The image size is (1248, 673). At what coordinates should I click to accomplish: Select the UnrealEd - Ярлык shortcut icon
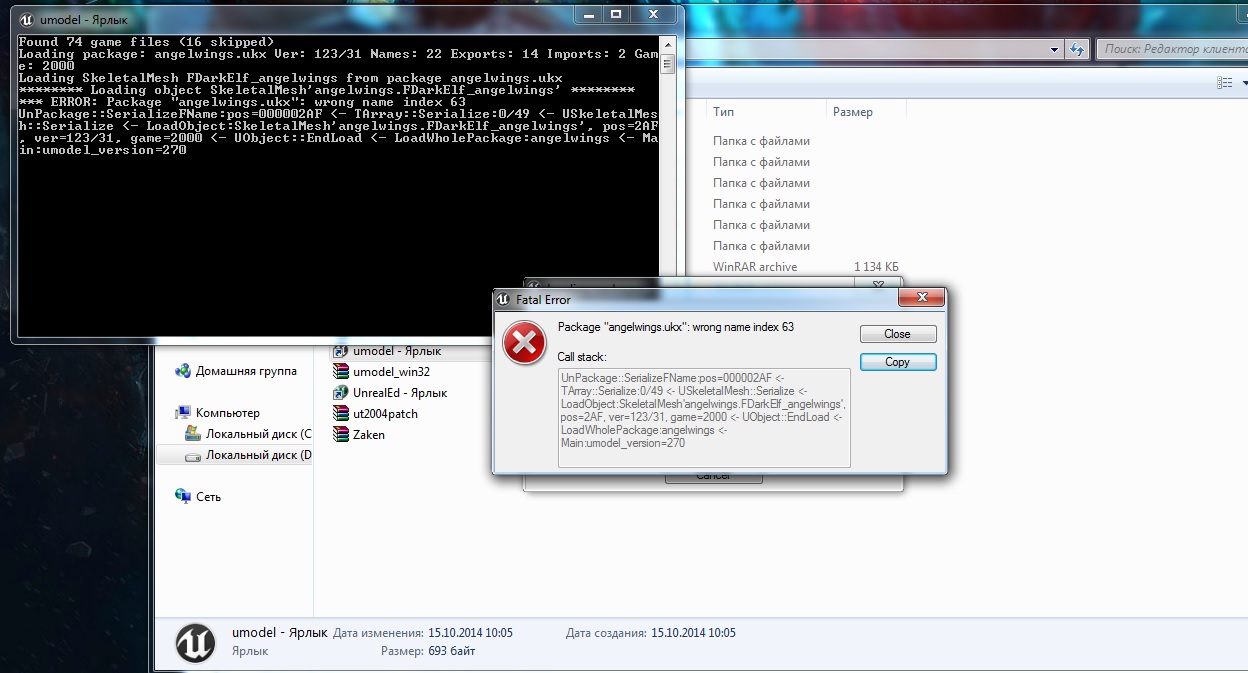coord(341,393)
